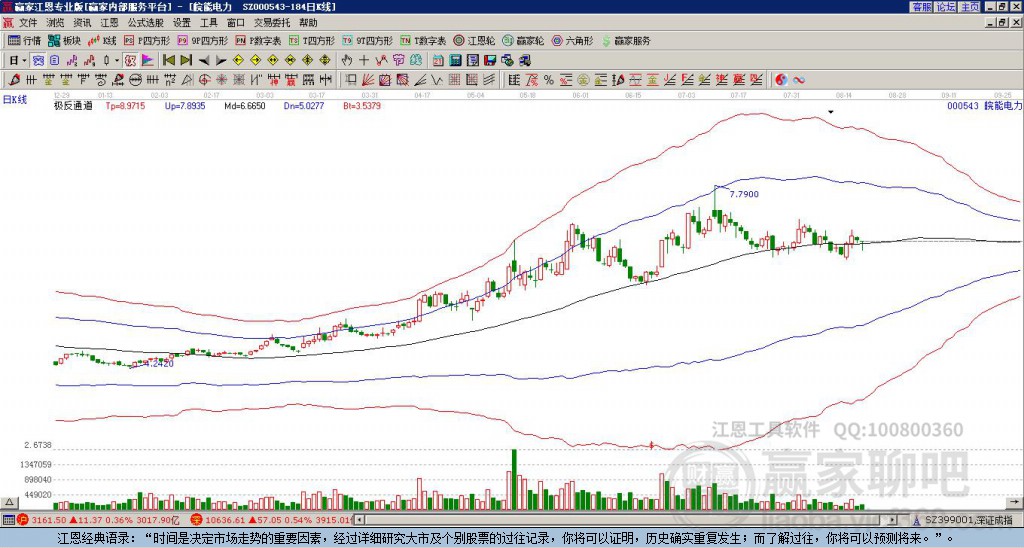The image size is (1024, 548).
Task: Click the black left arrow icon
Action: point(204,61)
